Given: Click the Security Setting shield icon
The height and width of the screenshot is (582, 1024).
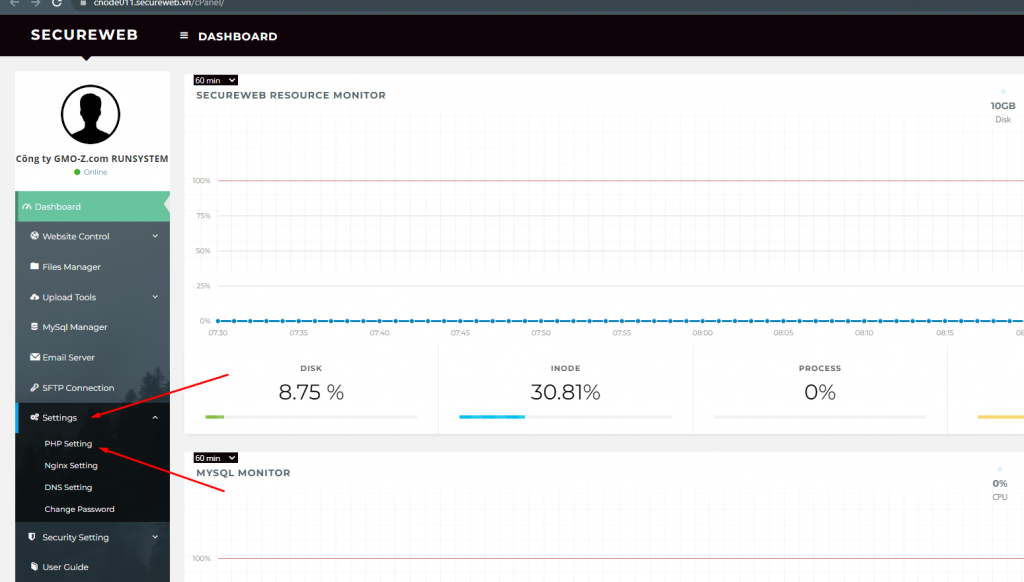Looking at the screenshot, I should (x=32, y=536).
